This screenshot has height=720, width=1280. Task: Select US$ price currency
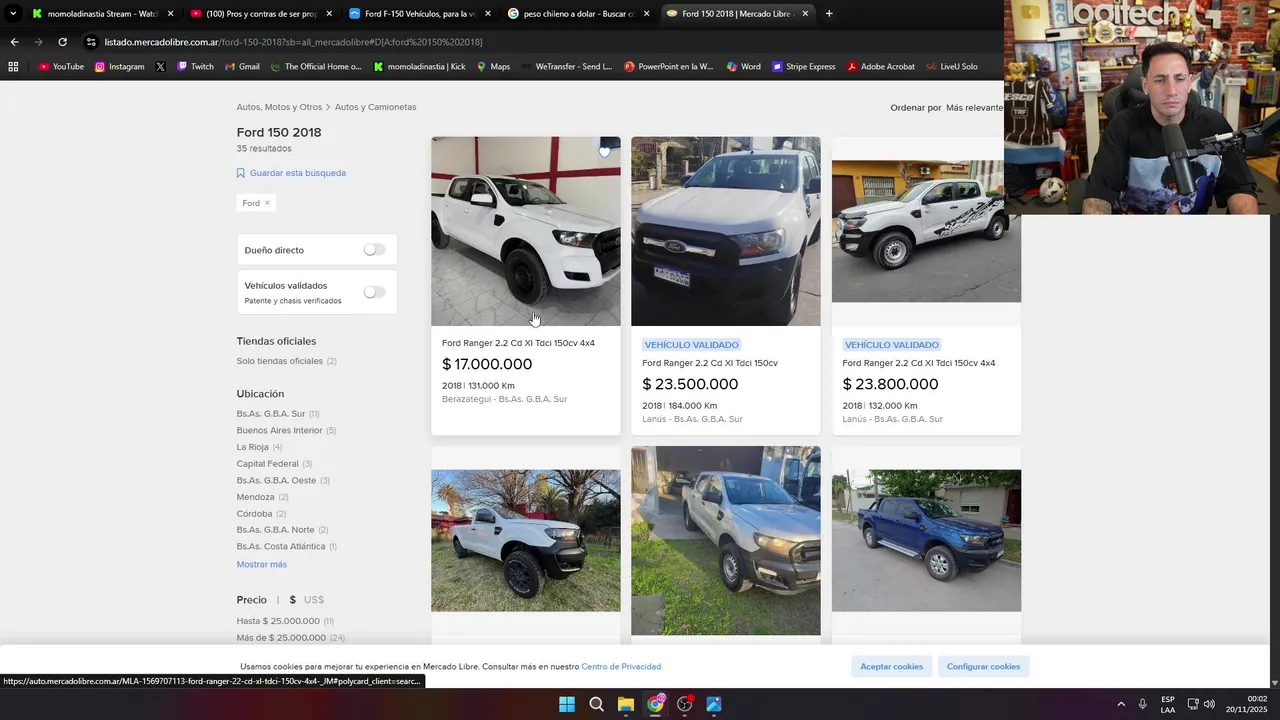pyautogui.click(x=314, y=600)
